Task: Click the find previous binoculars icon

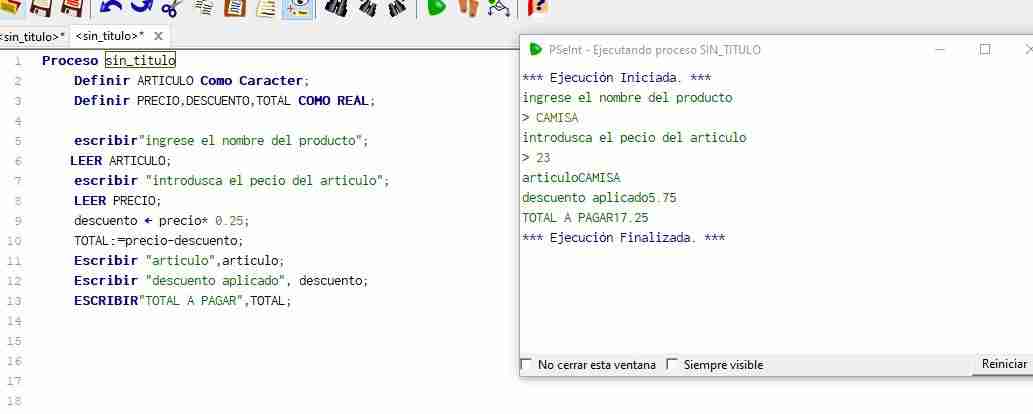Action: 367,7
